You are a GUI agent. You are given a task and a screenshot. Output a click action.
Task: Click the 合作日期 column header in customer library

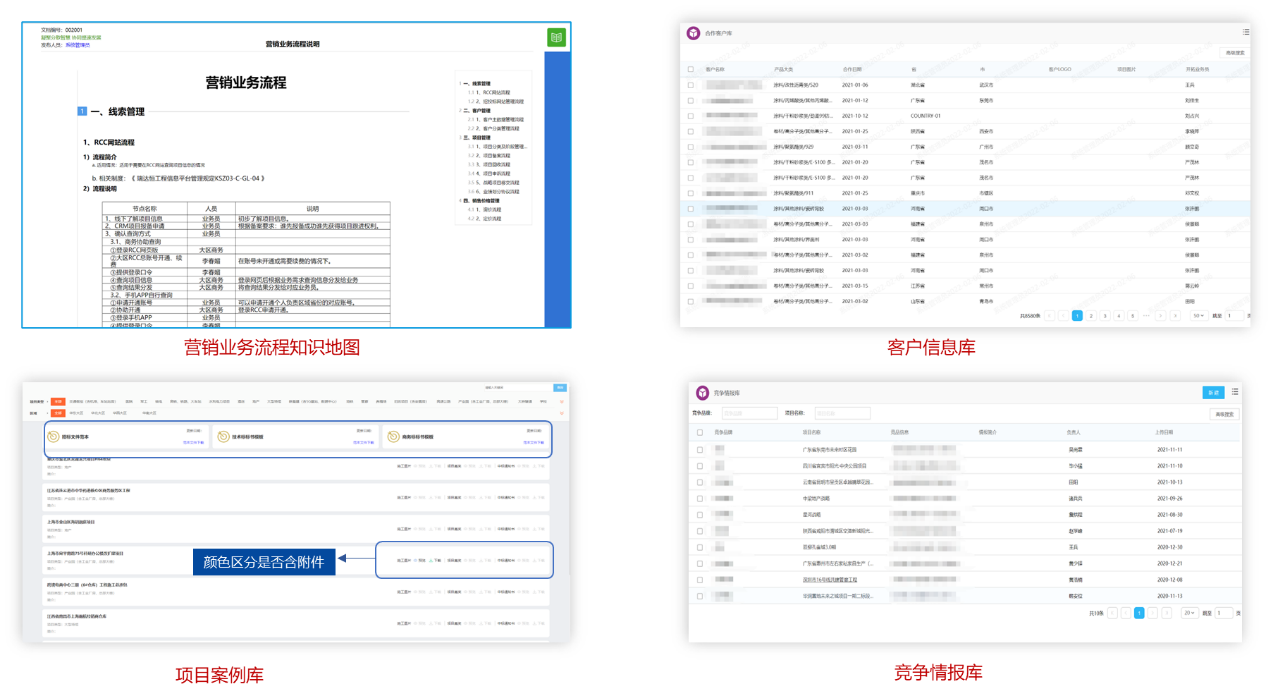[x=853, y=70]
